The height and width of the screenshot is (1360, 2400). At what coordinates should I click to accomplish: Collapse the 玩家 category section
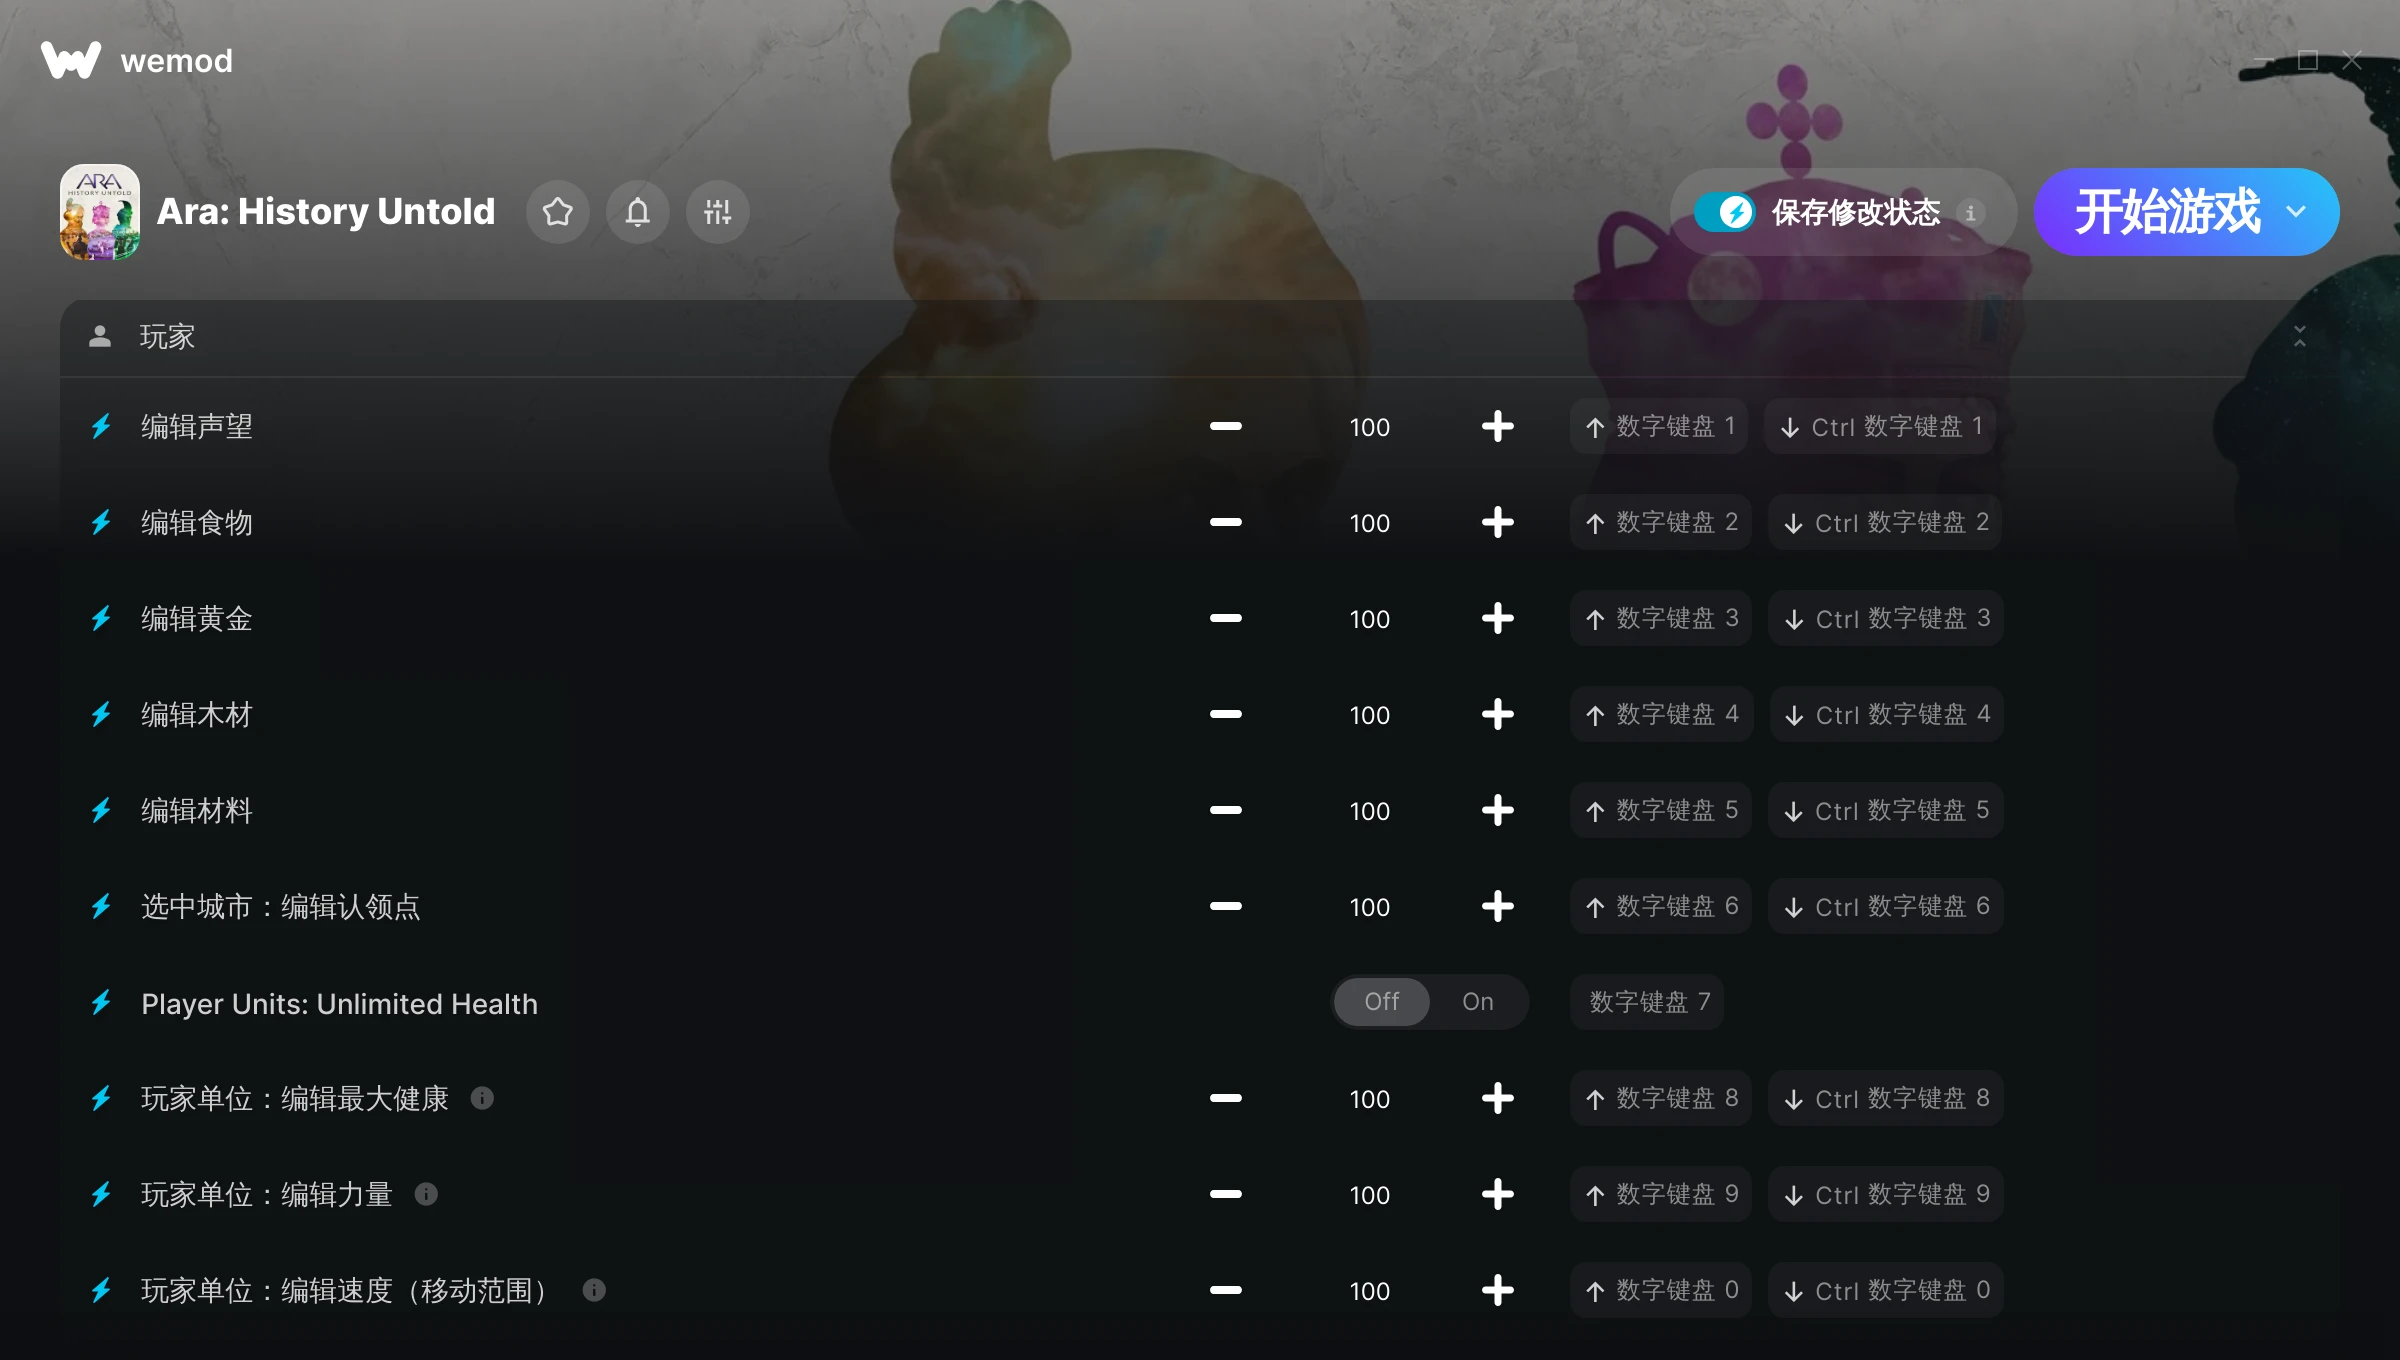tap(2300, 337)
